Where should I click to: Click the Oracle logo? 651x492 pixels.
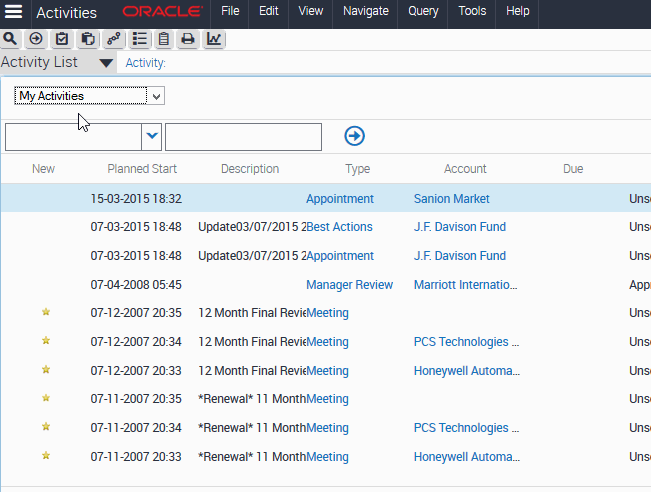pos(162,12)
